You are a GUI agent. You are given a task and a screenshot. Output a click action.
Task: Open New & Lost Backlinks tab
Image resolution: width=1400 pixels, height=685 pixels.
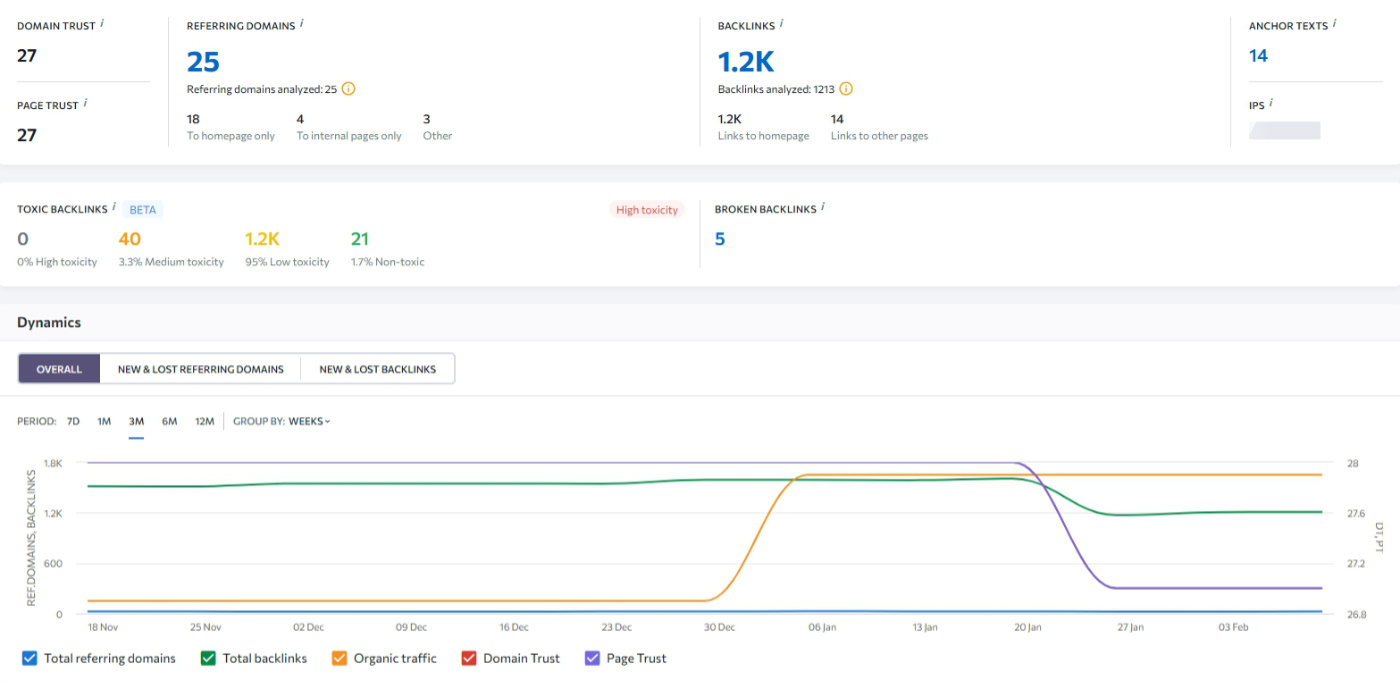pos(377,369)
